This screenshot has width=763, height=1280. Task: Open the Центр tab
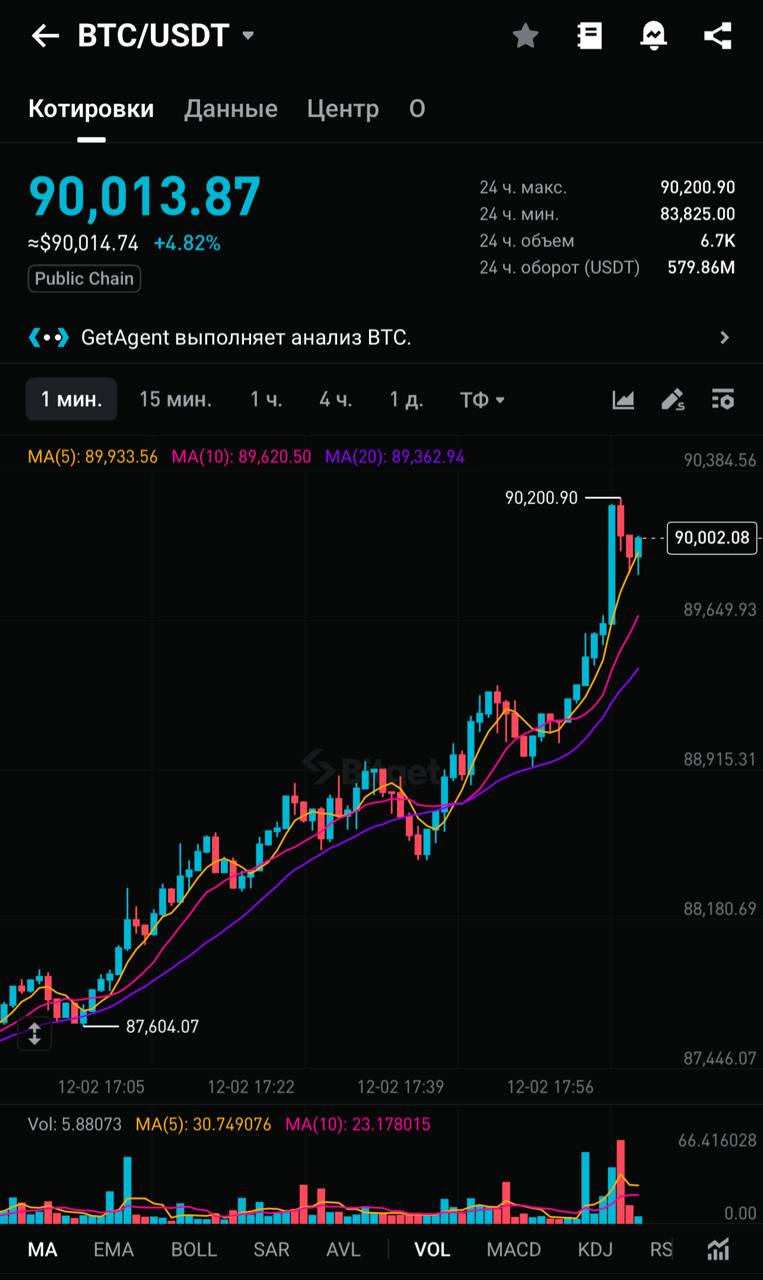pyautogui.click(x=342, y=109)
